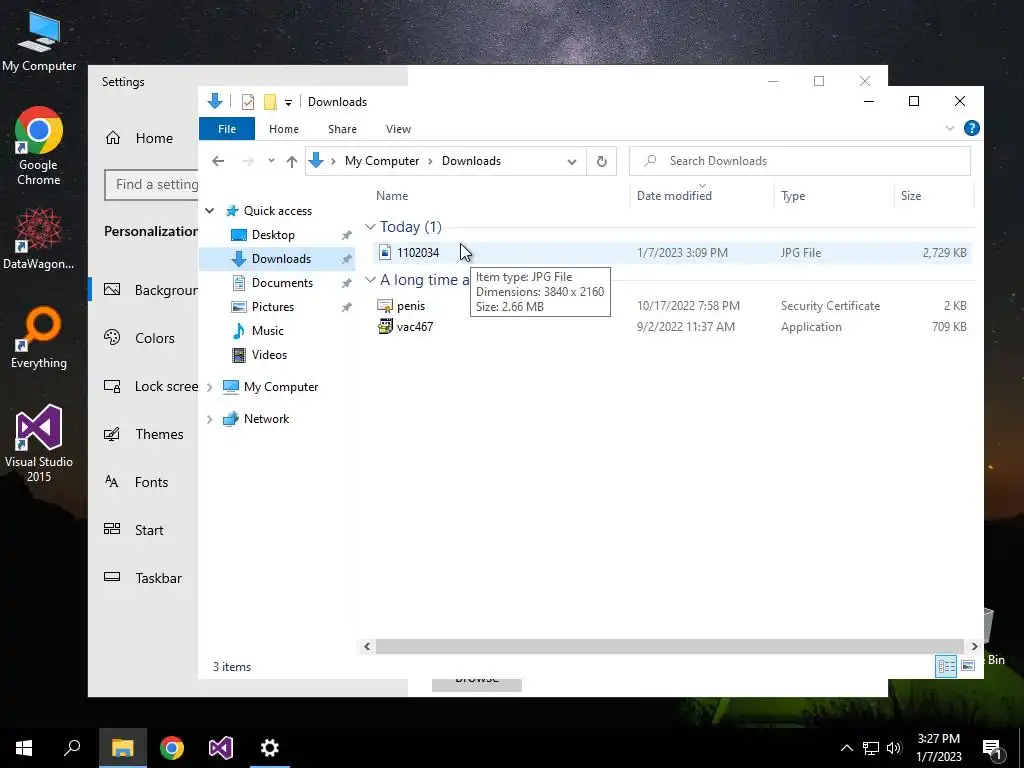Switch to Details view layout
The height and width of the screenshot is (768, 1024).
946,666
